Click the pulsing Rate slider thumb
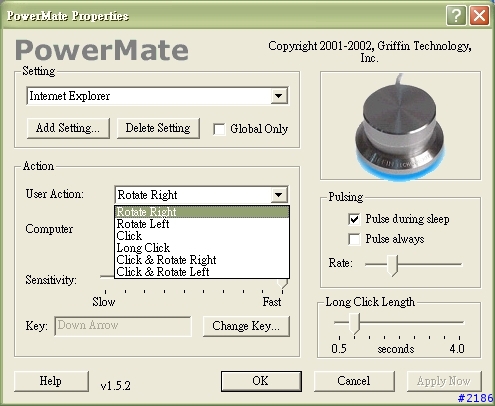 coord(393,265)
